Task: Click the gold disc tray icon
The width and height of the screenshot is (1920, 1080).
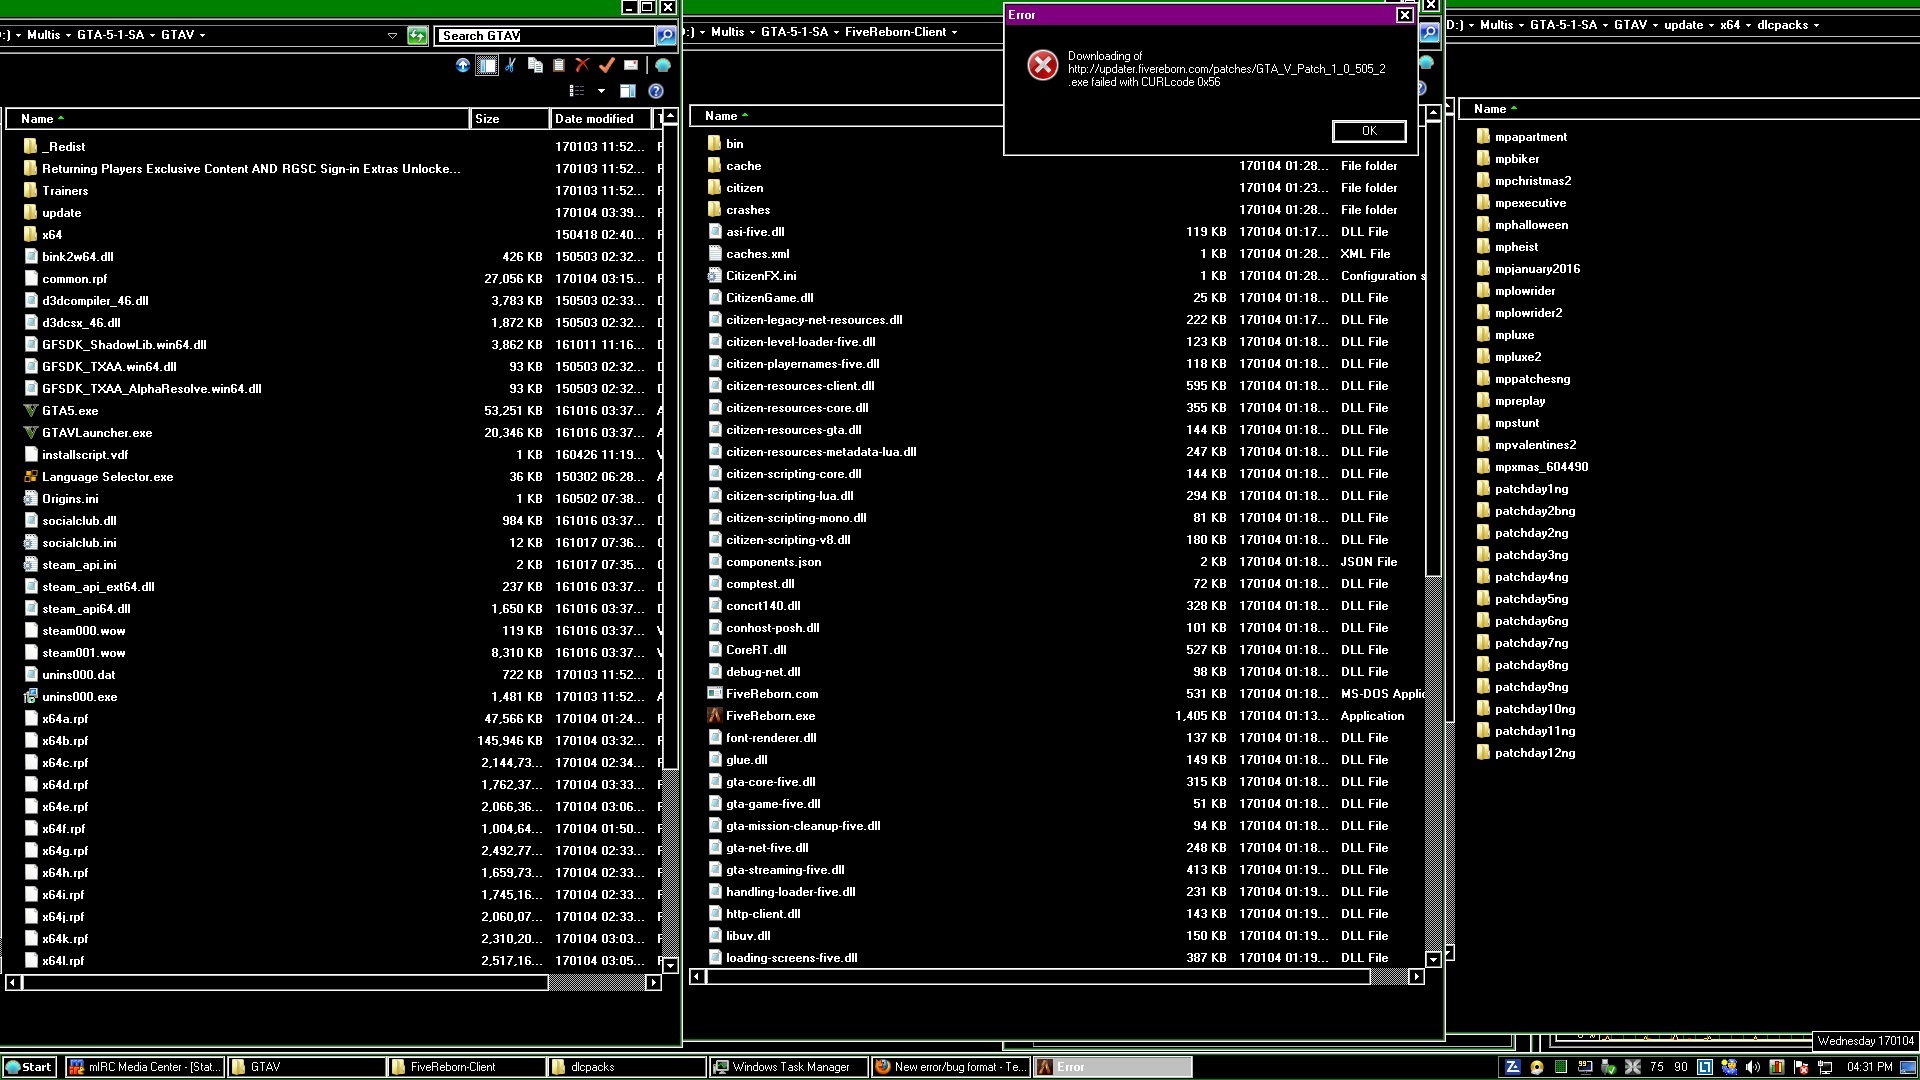Action: tap(1537, 1067)
